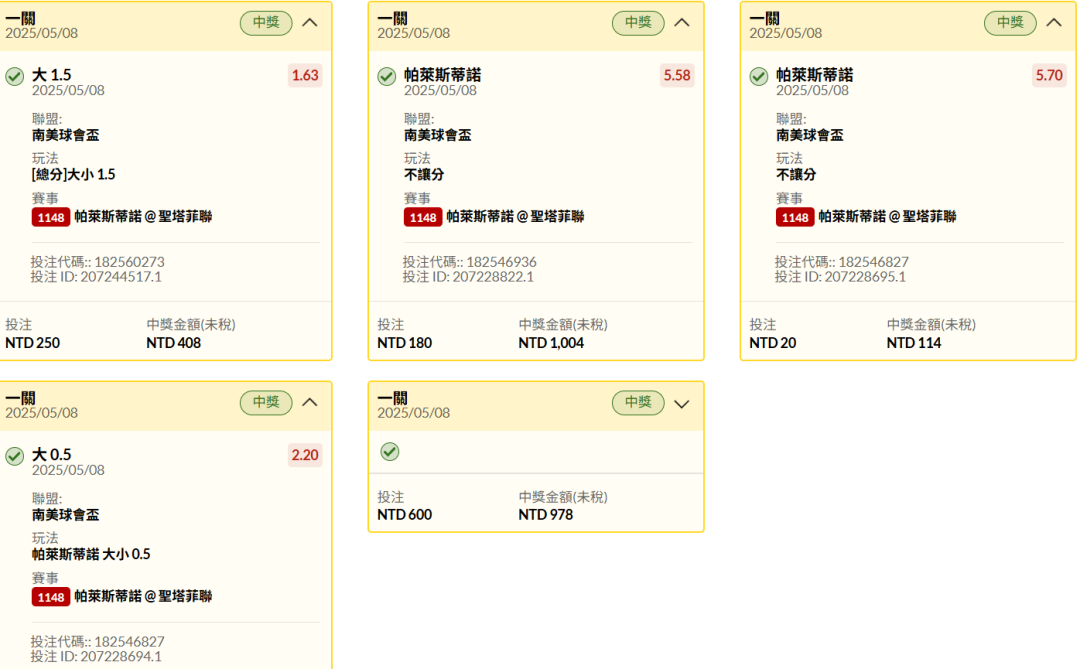Click the 中獎 badge on 大 1.5 card
Image resolution: width=1080 pixels, height=669 pixels.
[x=266, y=23]
